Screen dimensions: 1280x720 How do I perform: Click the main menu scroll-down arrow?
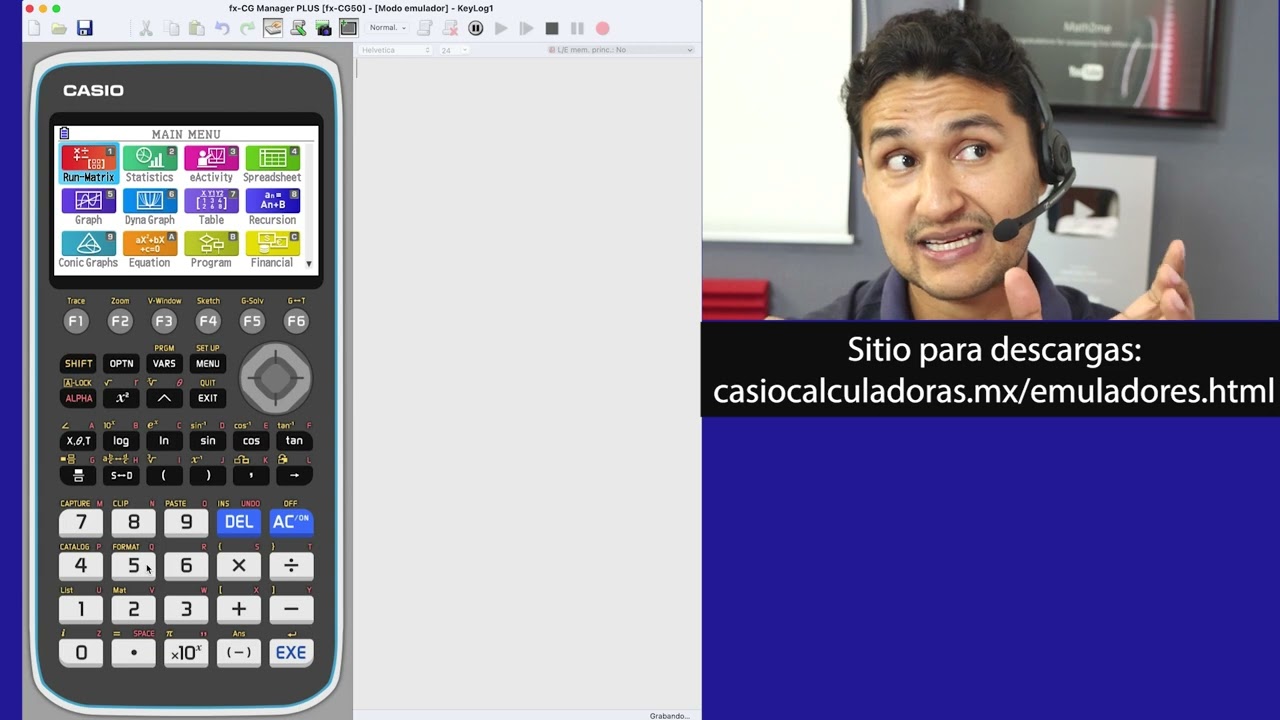309,264
